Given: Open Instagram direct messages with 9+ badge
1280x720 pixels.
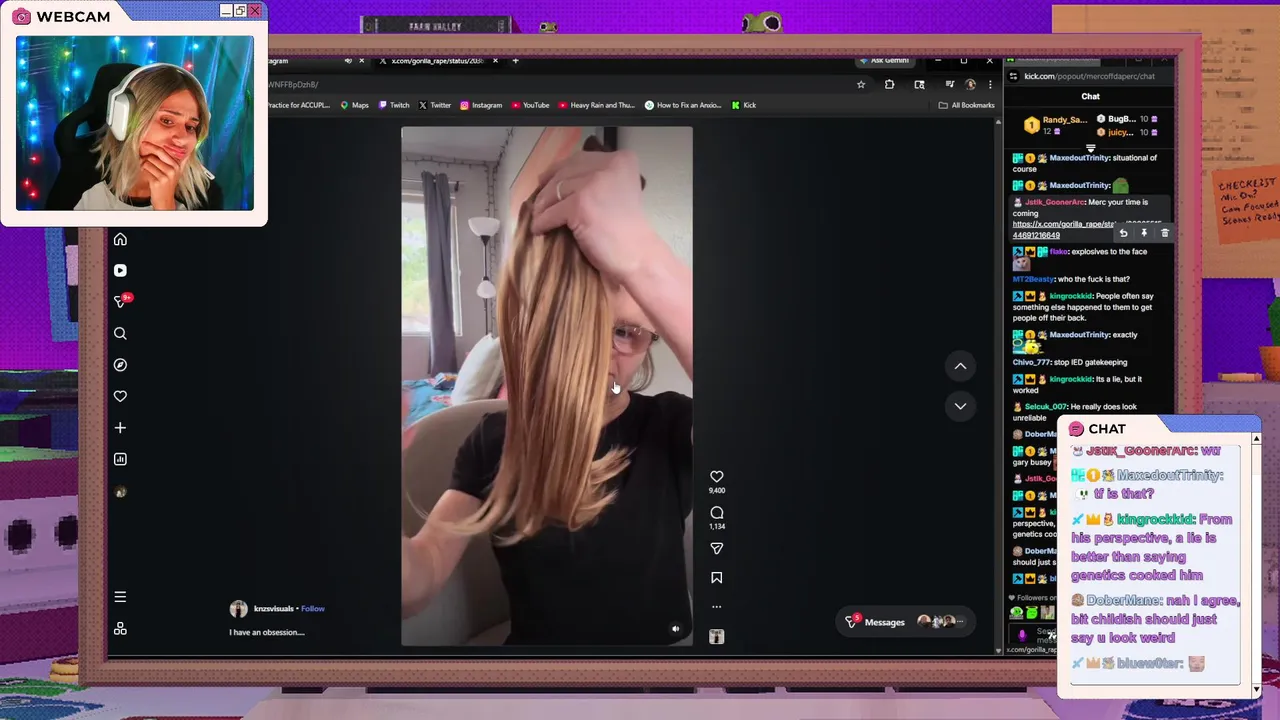Looking at the screenshot, I should point(121,301).
